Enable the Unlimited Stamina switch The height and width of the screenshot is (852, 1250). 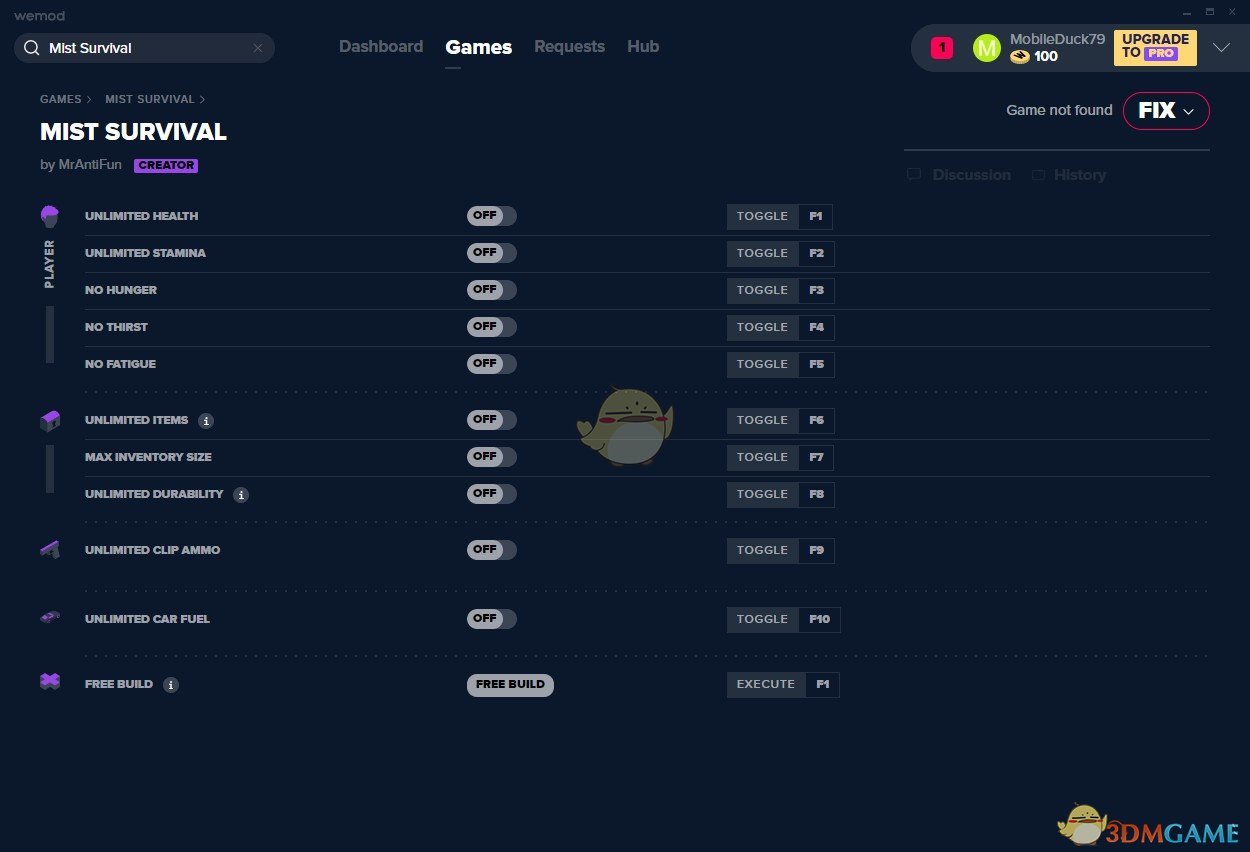click(492, 253)
